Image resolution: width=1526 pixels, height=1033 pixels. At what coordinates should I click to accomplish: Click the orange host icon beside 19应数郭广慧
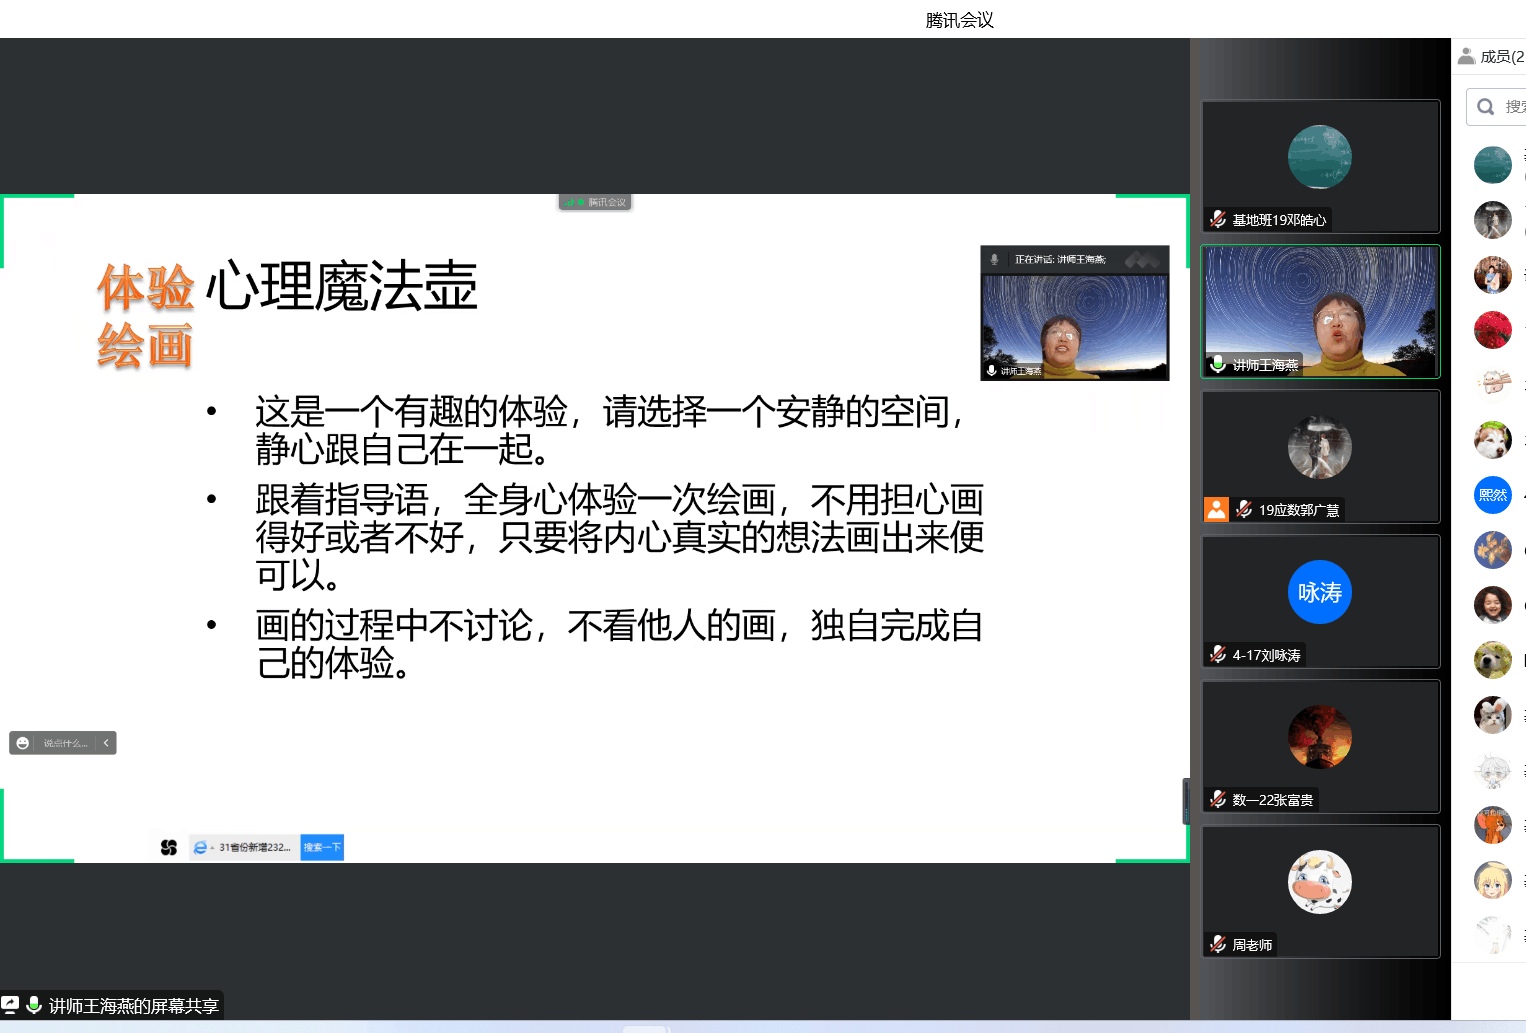pyautogui.click(x=1216, y=509)
